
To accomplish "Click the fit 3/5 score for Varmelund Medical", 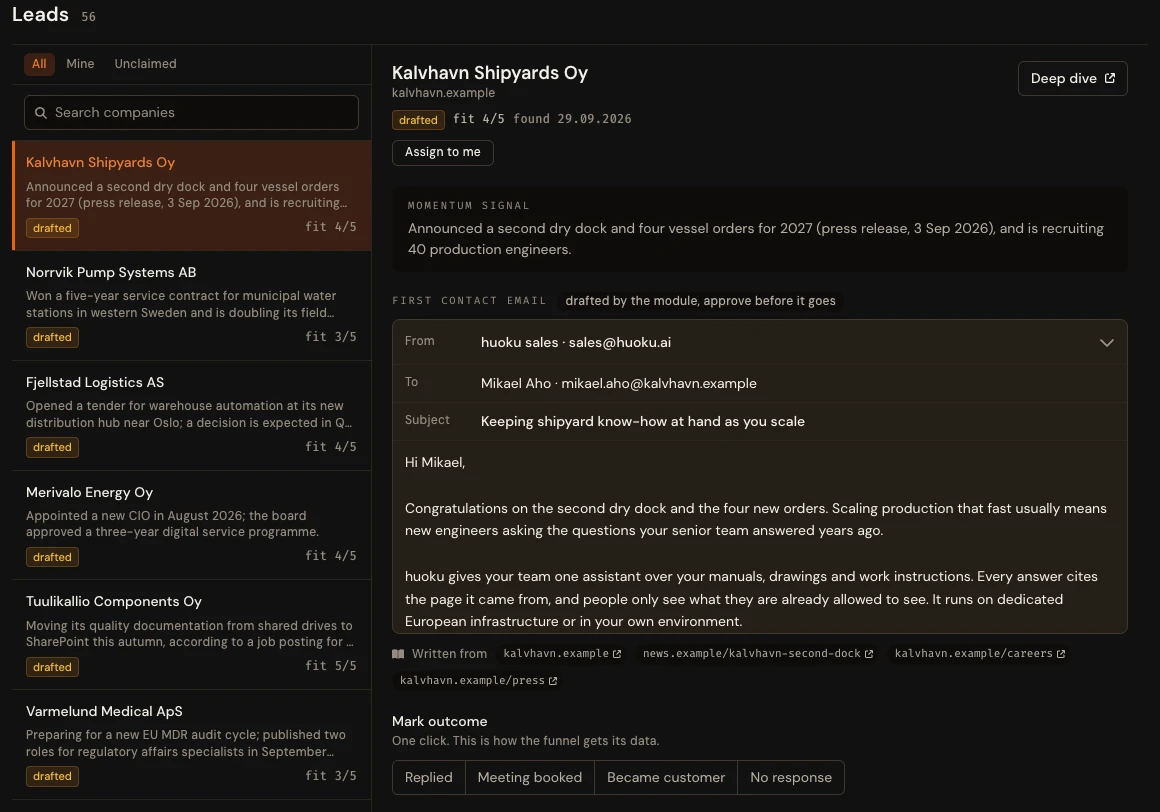I will [331, 775].
